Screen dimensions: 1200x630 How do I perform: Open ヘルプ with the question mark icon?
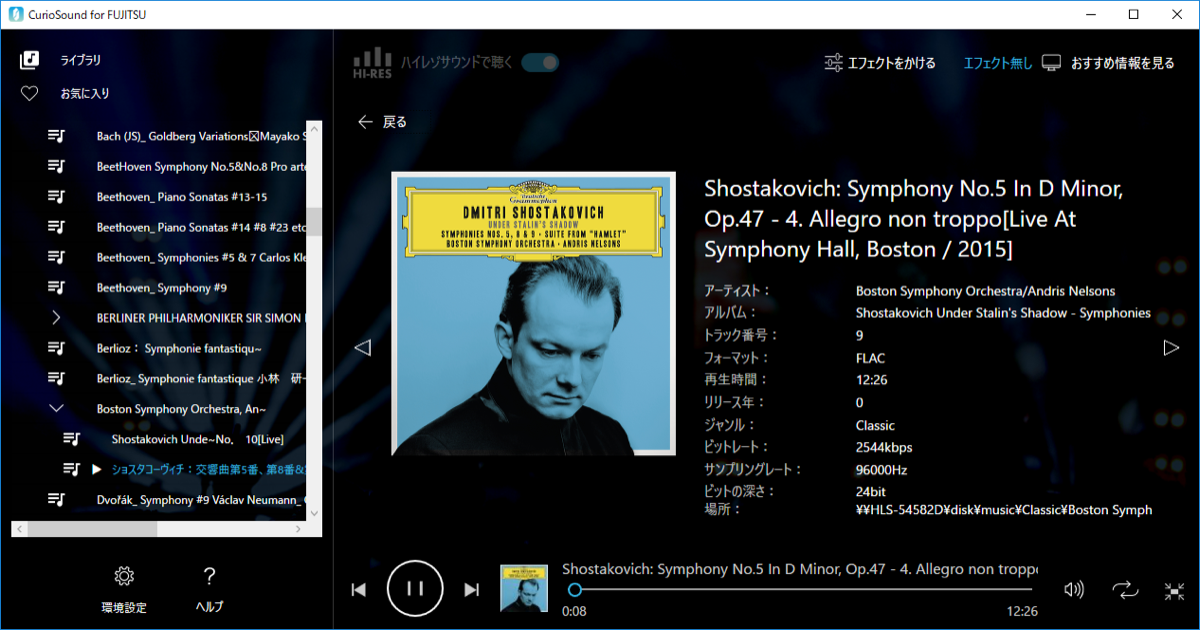(x=209, y=589)
